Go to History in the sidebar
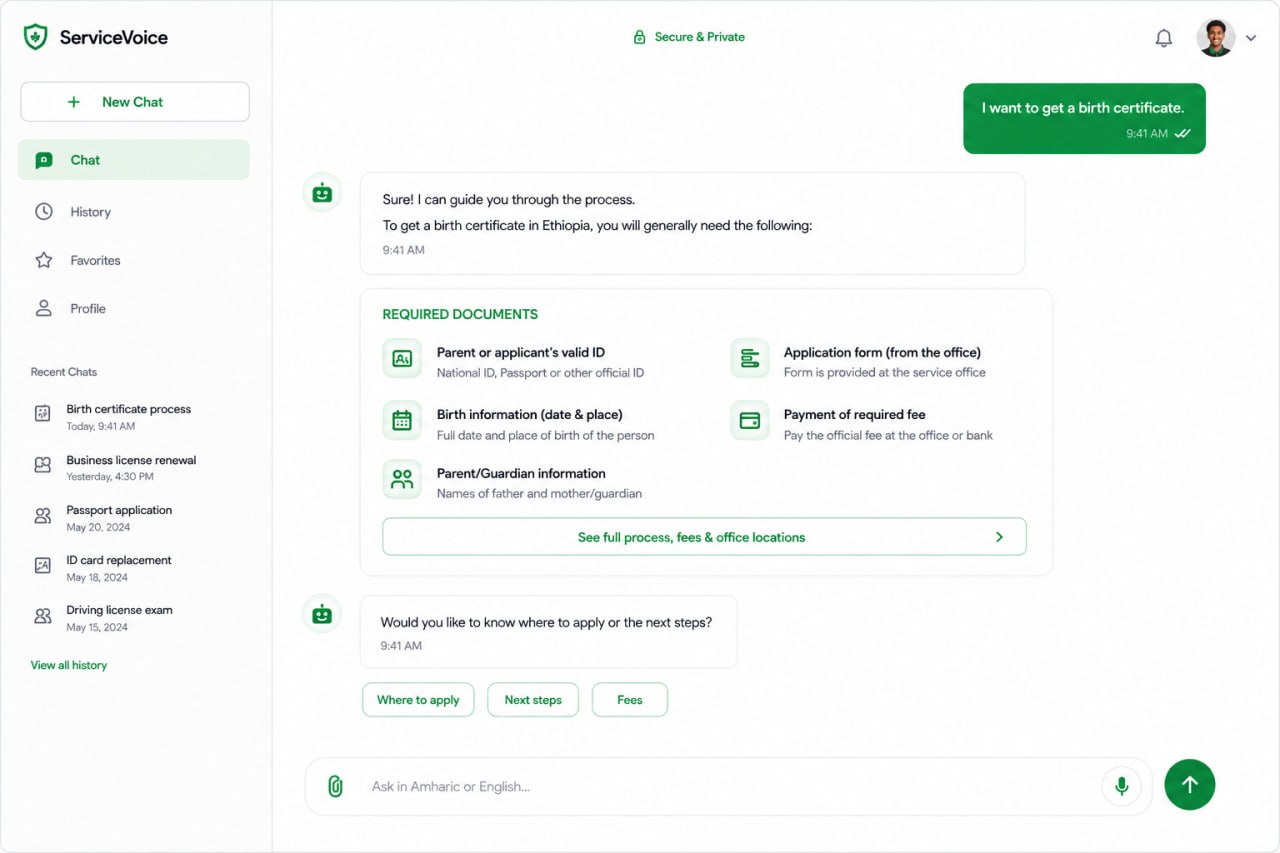Viewport: 1280px width, 853px height. 134,212
